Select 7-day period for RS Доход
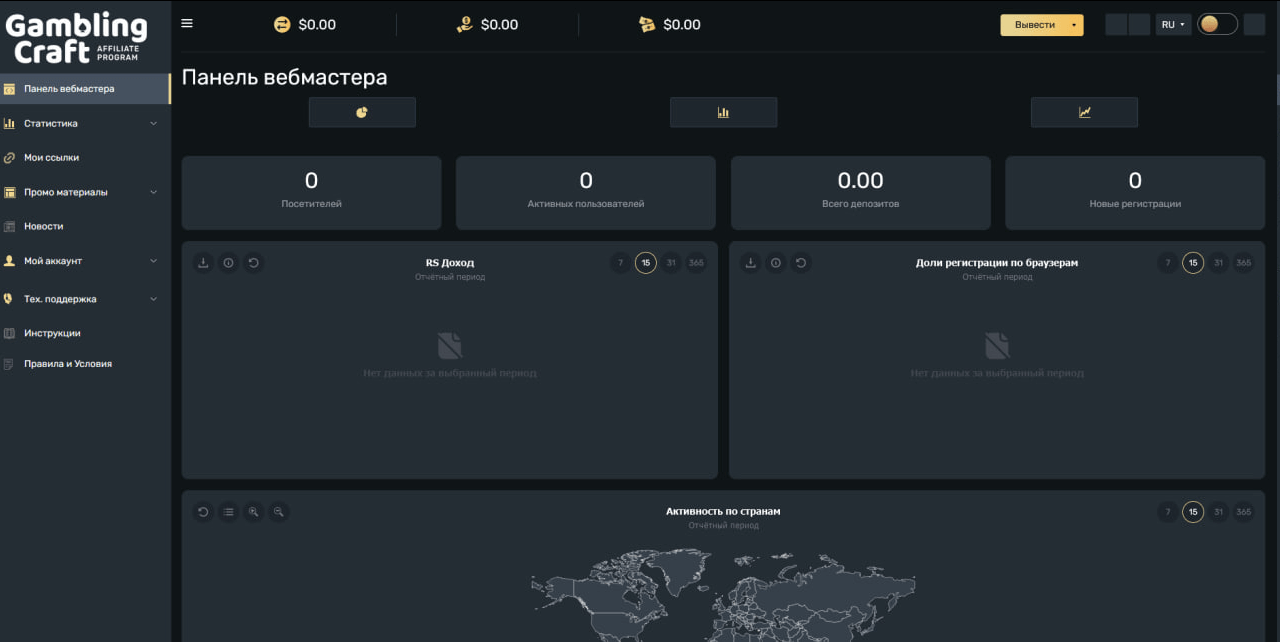 [620, 263]
